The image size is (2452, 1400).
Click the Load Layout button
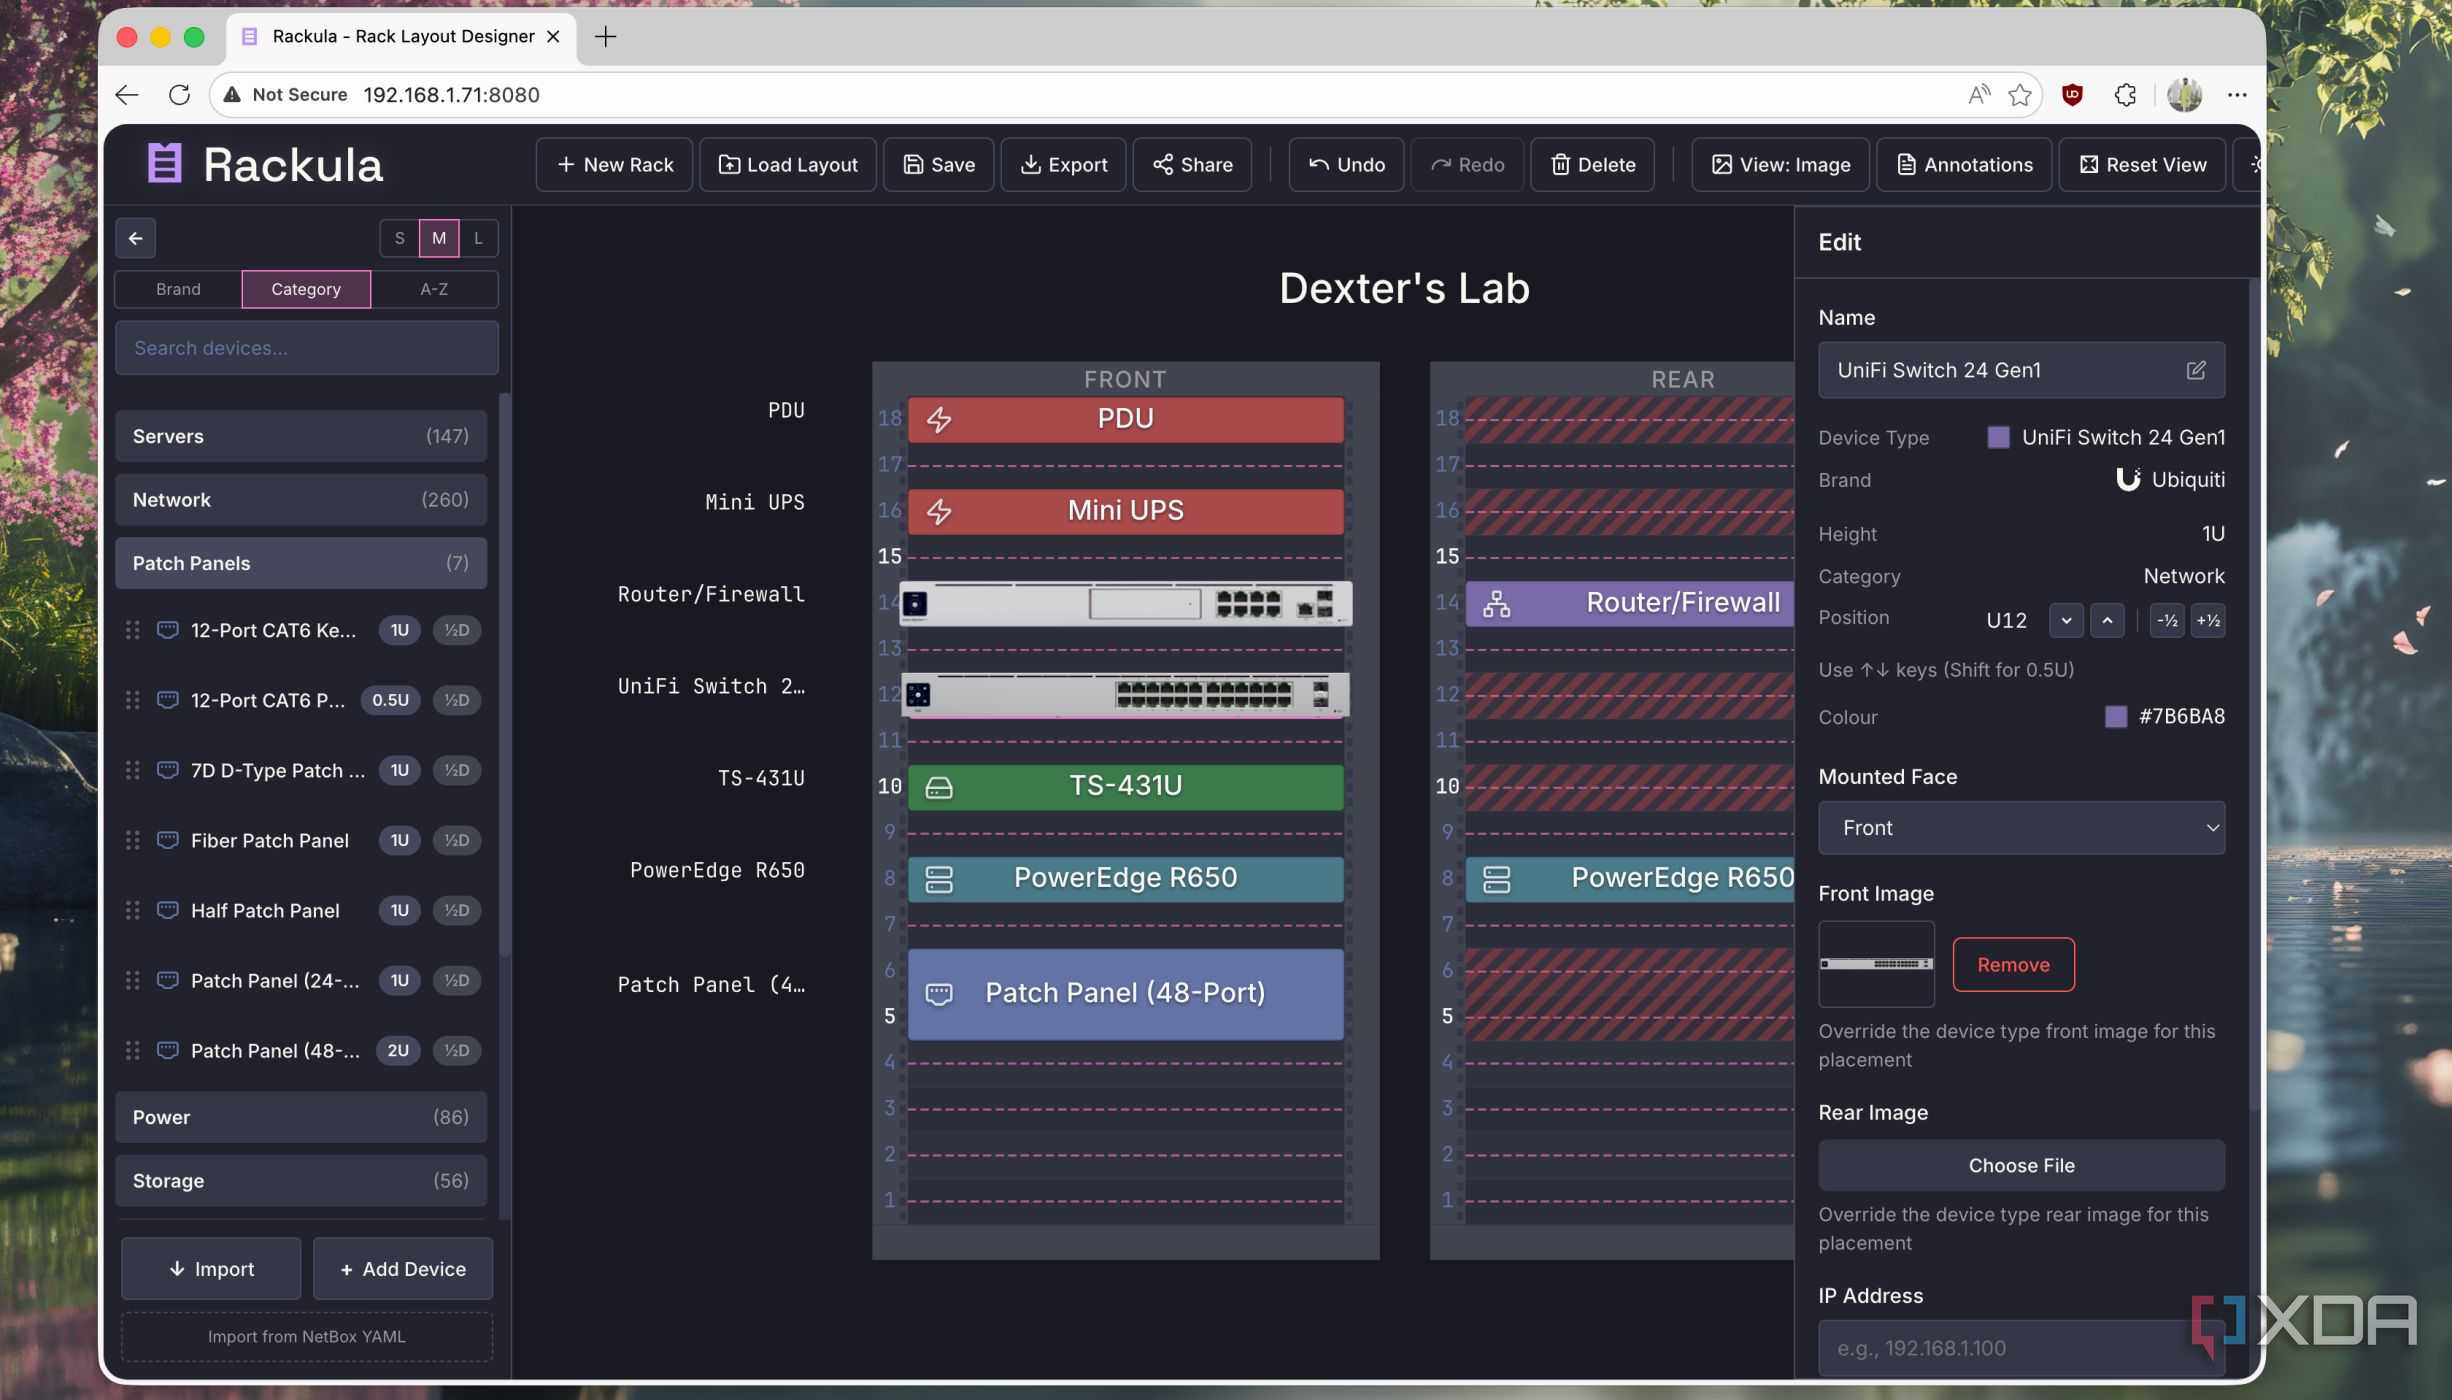(x=788, y=164)
